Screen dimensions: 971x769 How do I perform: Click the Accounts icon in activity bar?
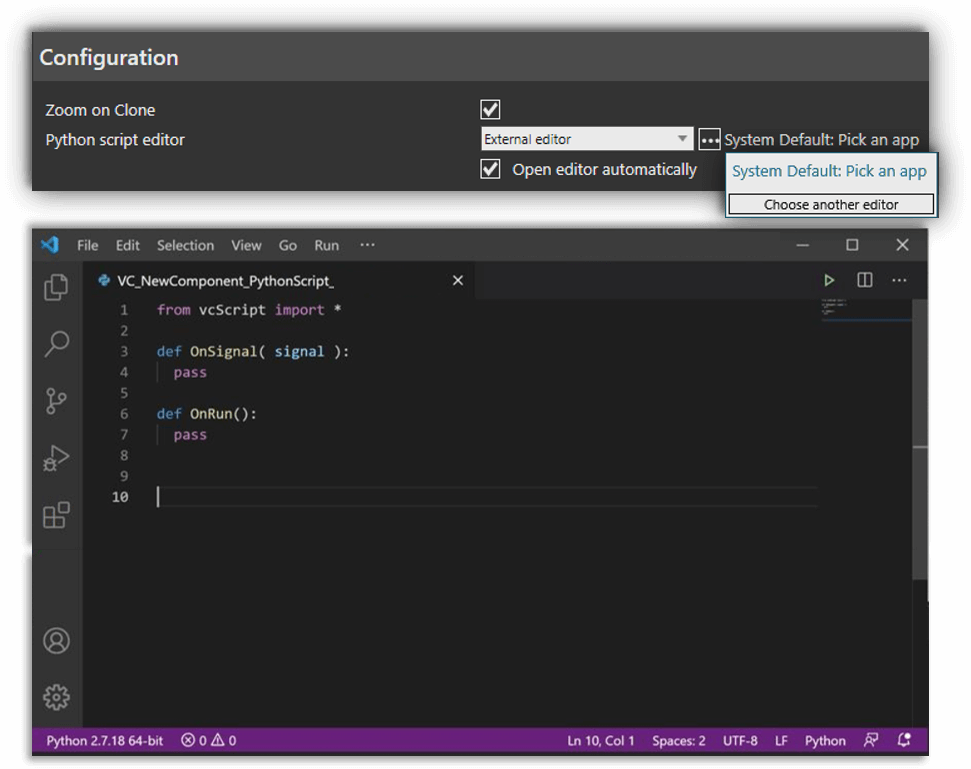tap(57, 641)
